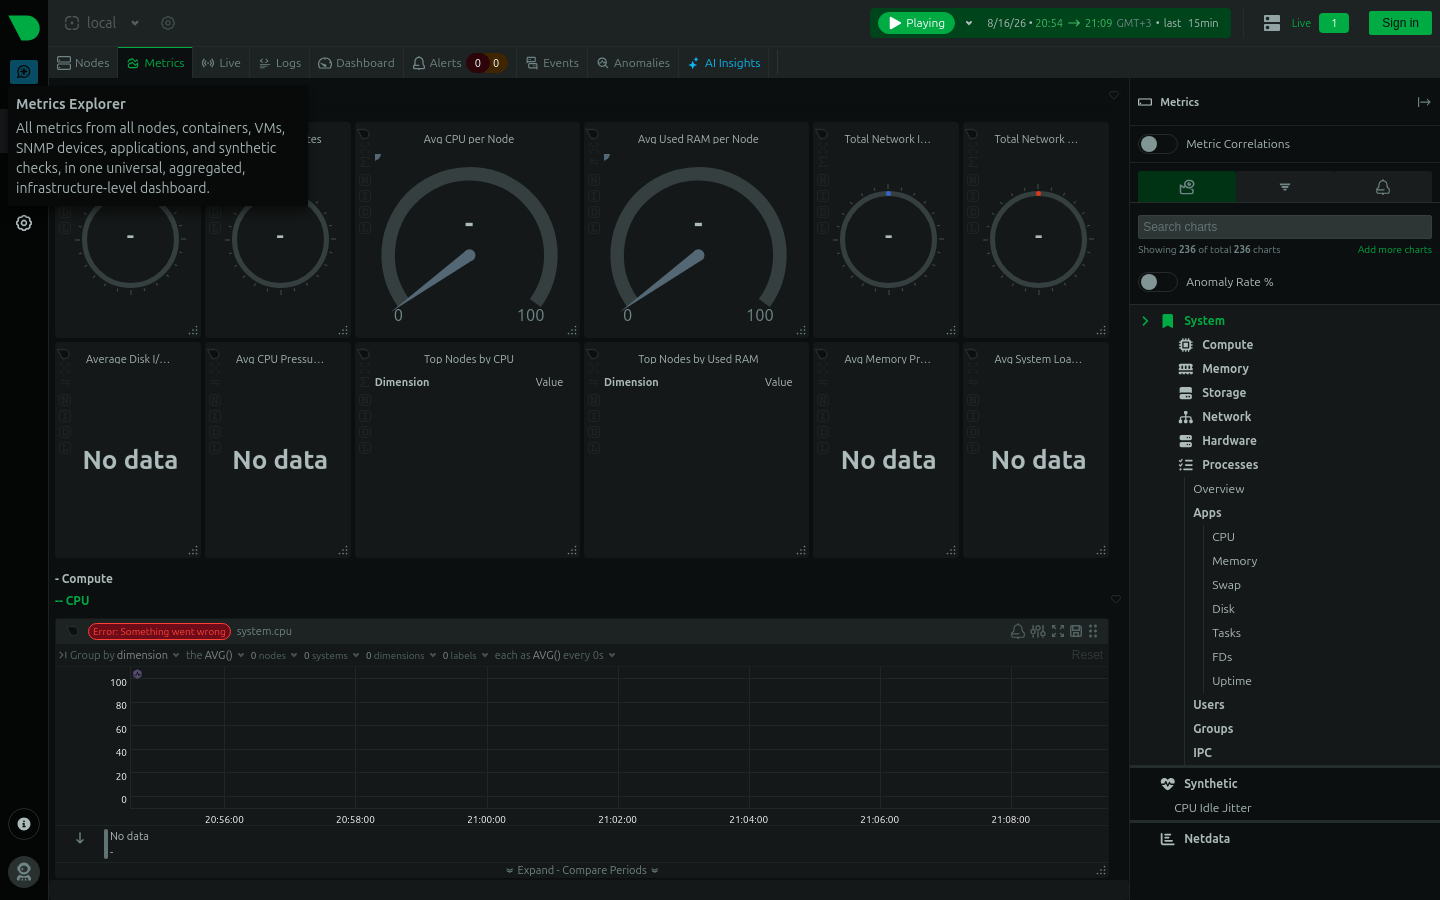Open the Alerts tab

tap(458, 63)
